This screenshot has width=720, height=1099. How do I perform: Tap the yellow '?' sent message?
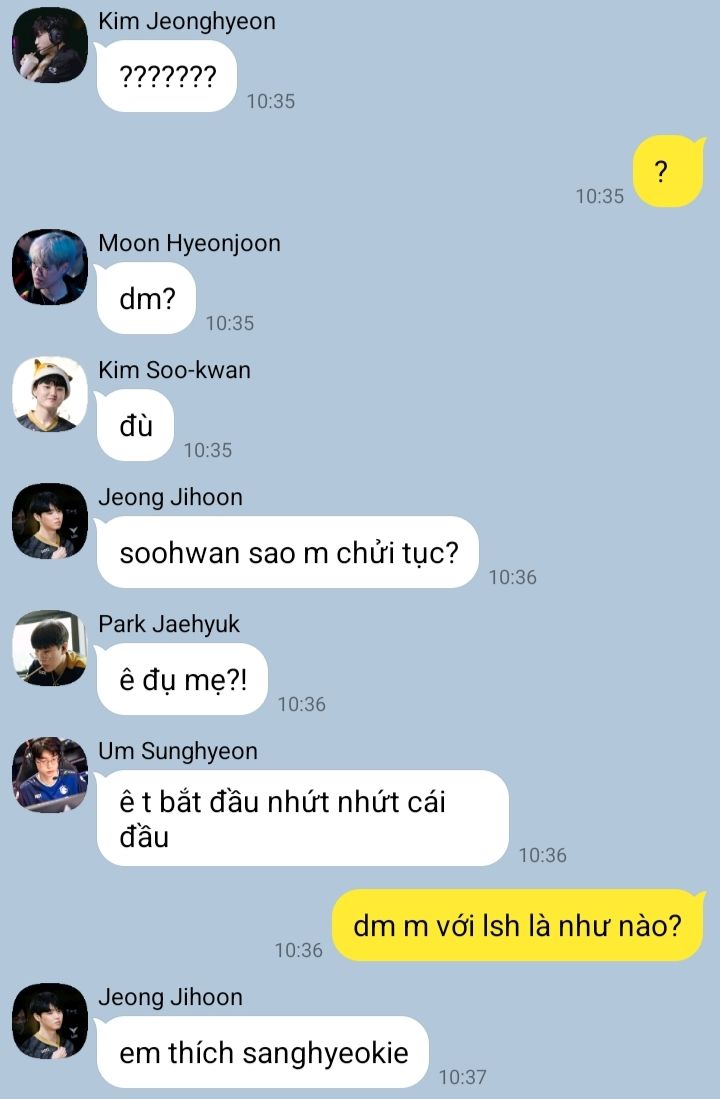pos(668,171)
